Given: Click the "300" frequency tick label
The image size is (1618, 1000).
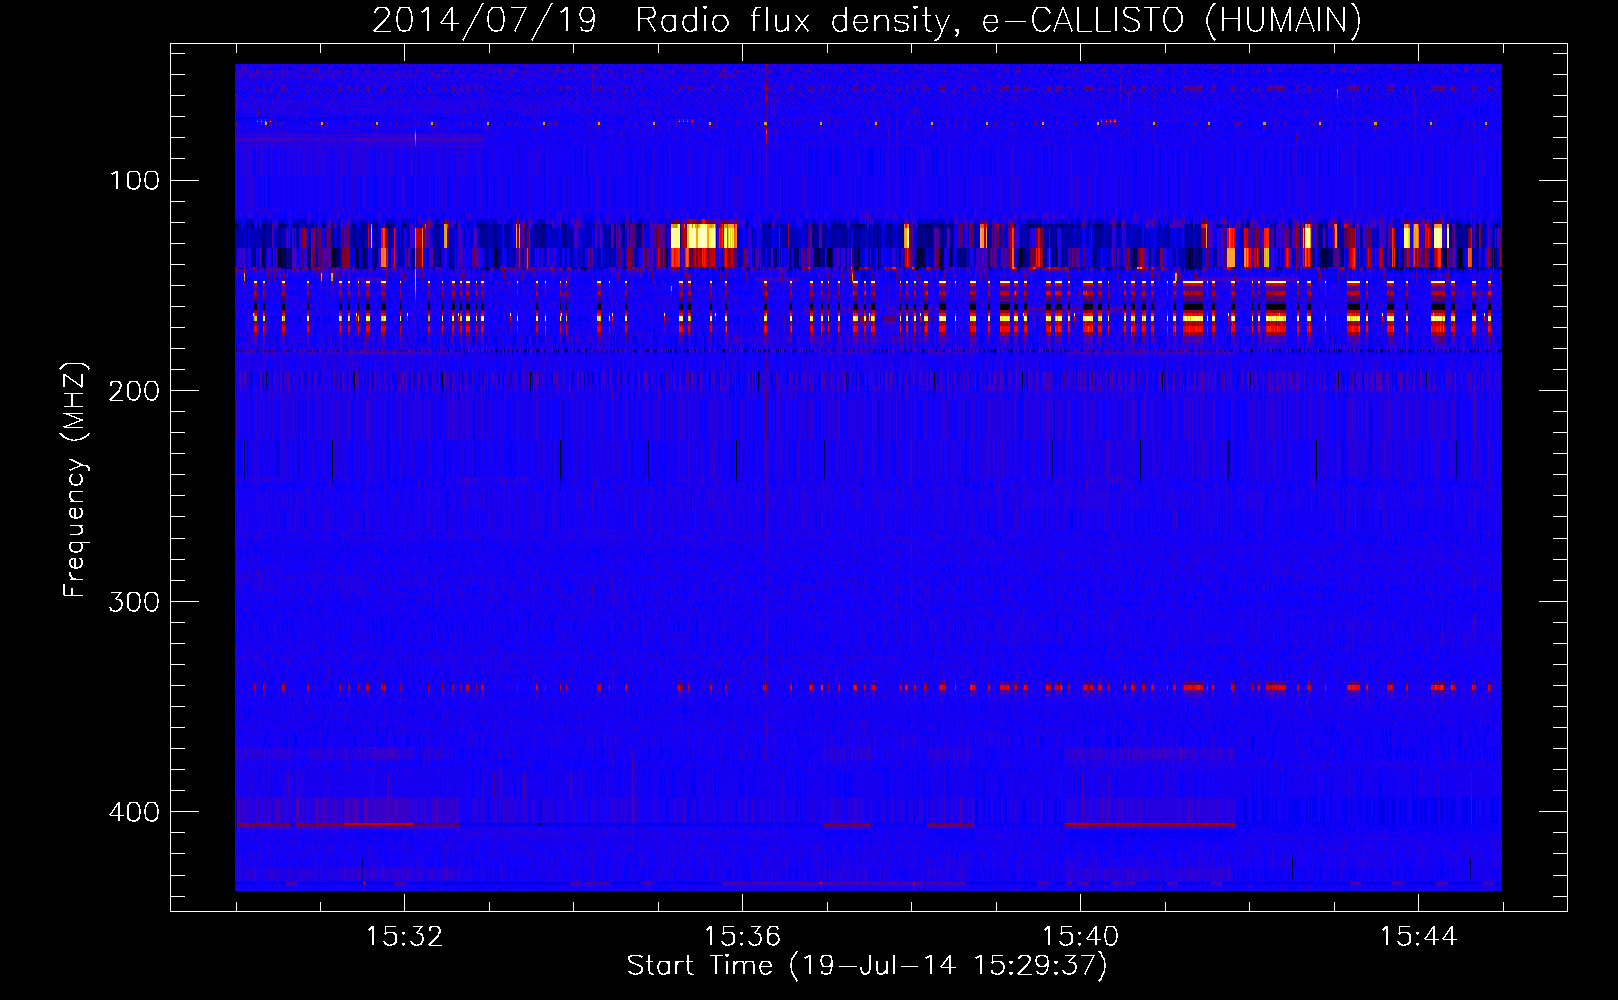Looking at the screenshot, I should (134, 601).
